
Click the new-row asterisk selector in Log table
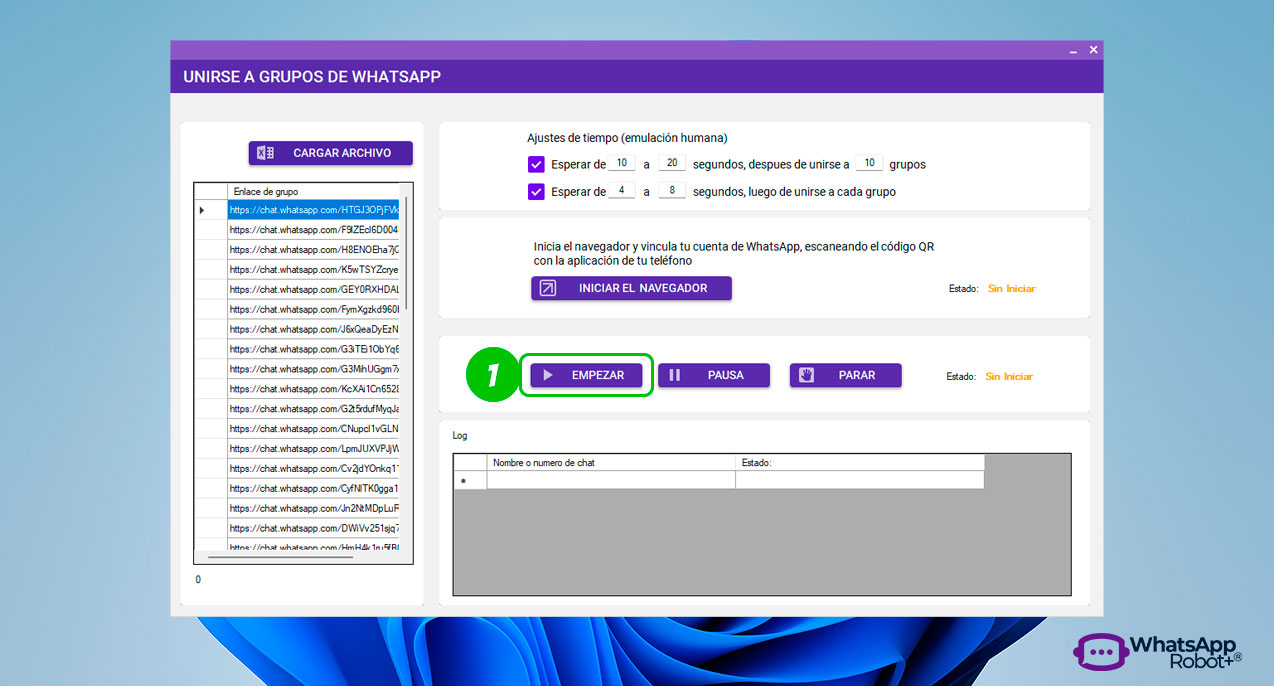[470, 481]
